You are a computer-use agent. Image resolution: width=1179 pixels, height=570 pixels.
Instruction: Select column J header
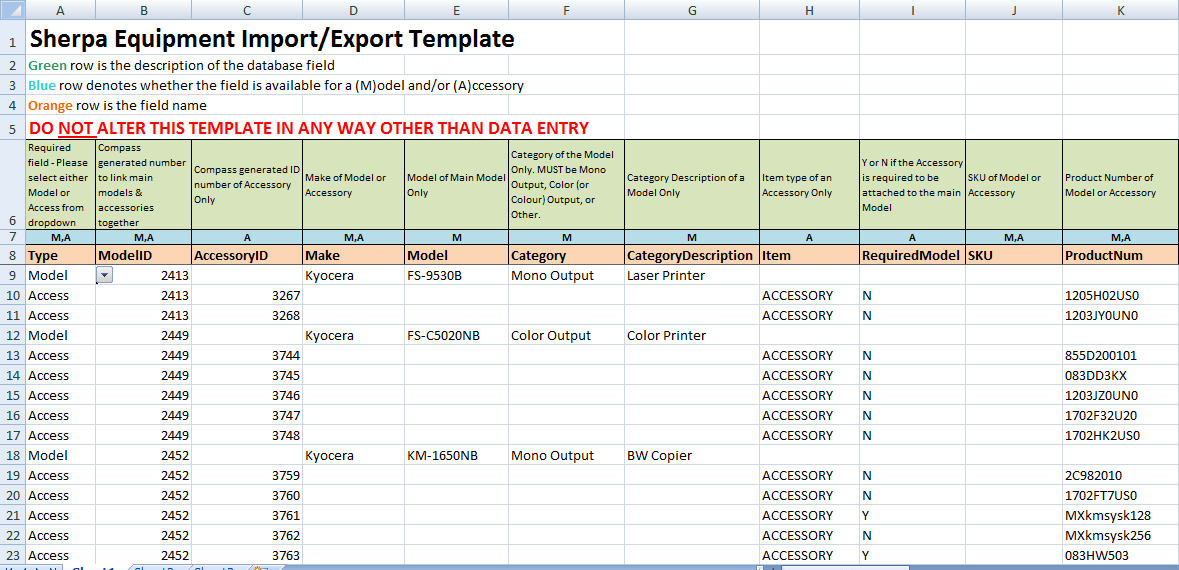[1014, 10]
